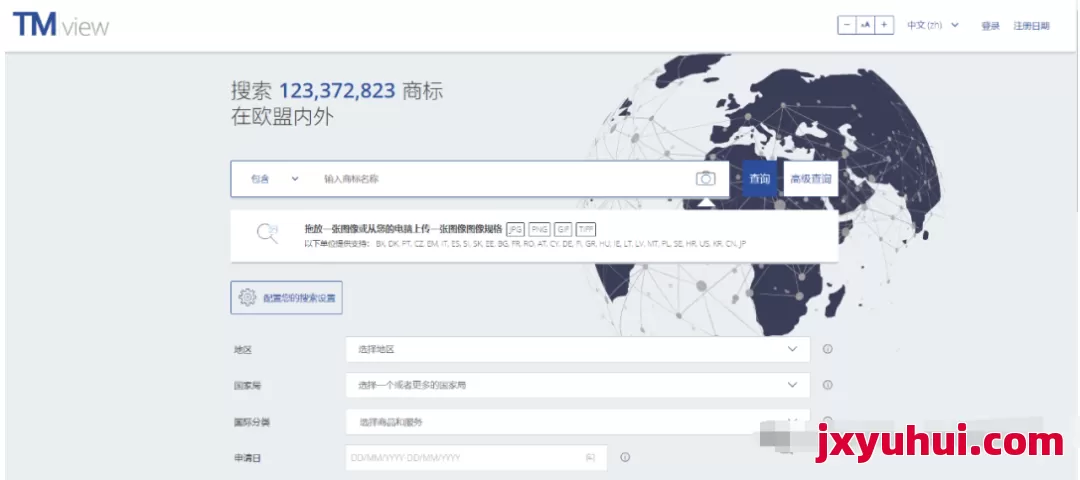Reset font size with the middle A button
Image resolution: width=1080 pixels, height=480 pixels.
coord(866,25)
